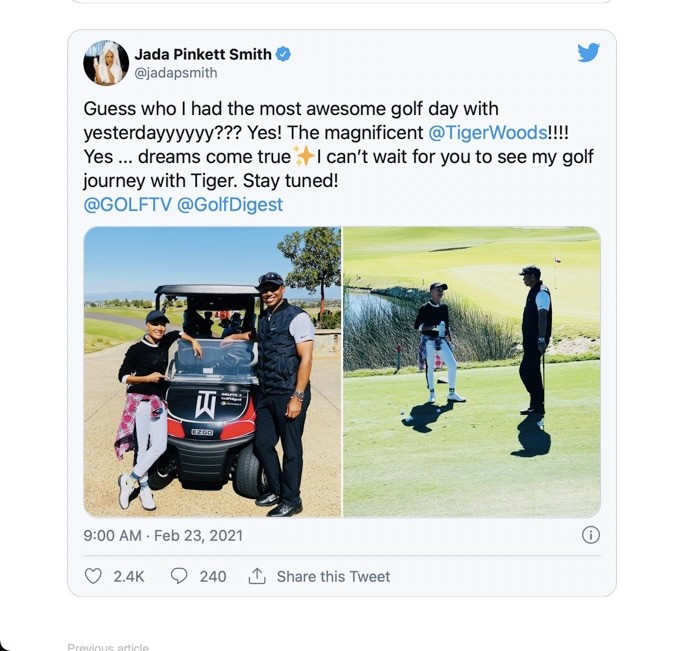Image resolution: width=692 pixels, height=651 pixels.
Task: Open the tweet info circle icon
Action: click(590, 535)
